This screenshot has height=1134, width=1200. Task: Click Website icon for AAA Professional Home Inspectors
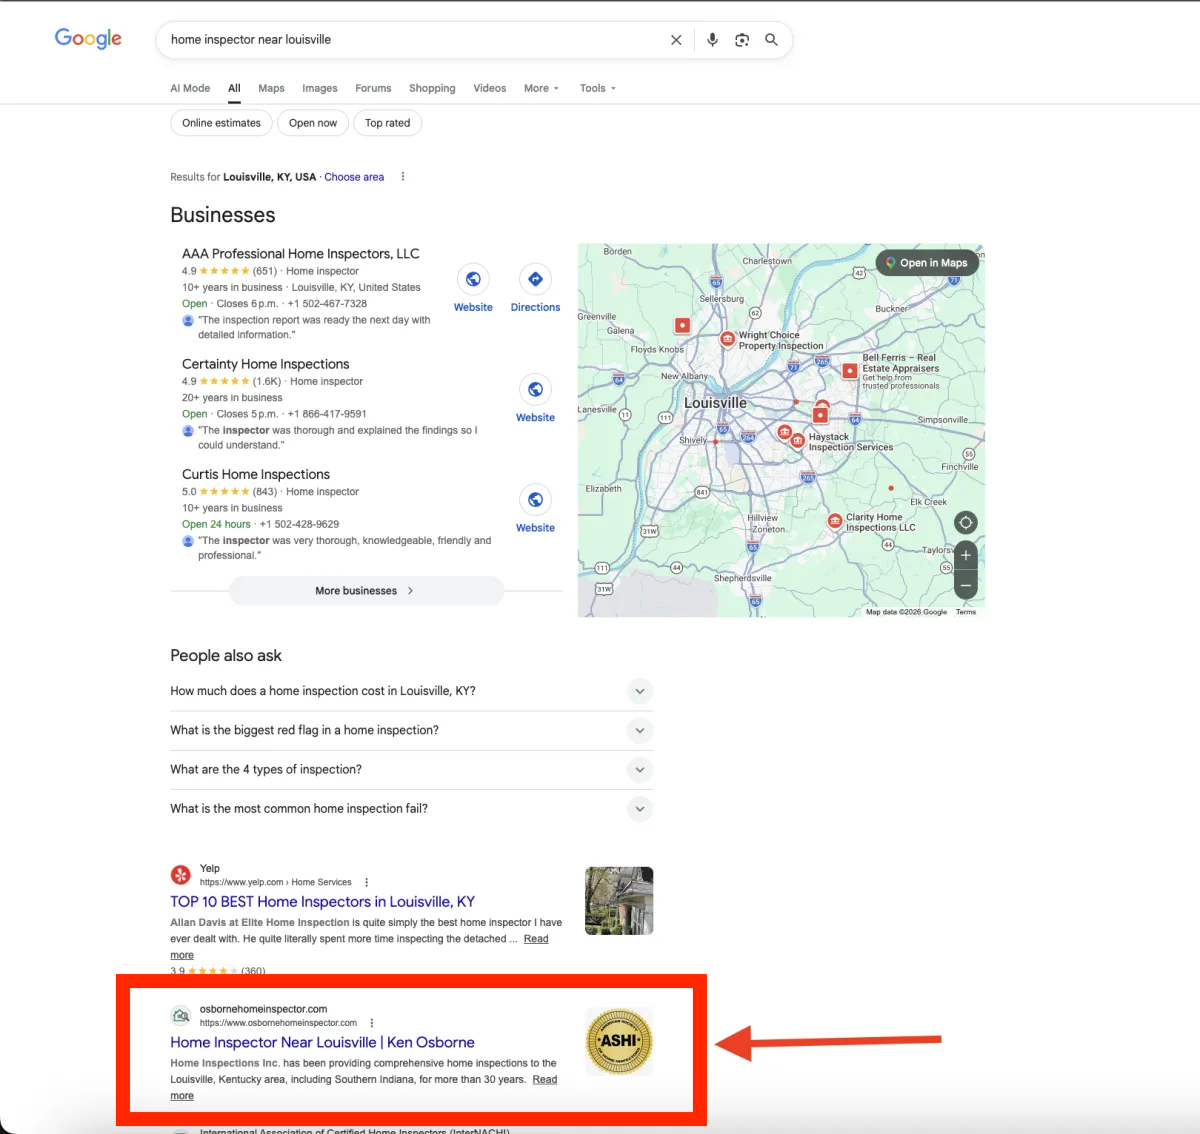(473, 279)
